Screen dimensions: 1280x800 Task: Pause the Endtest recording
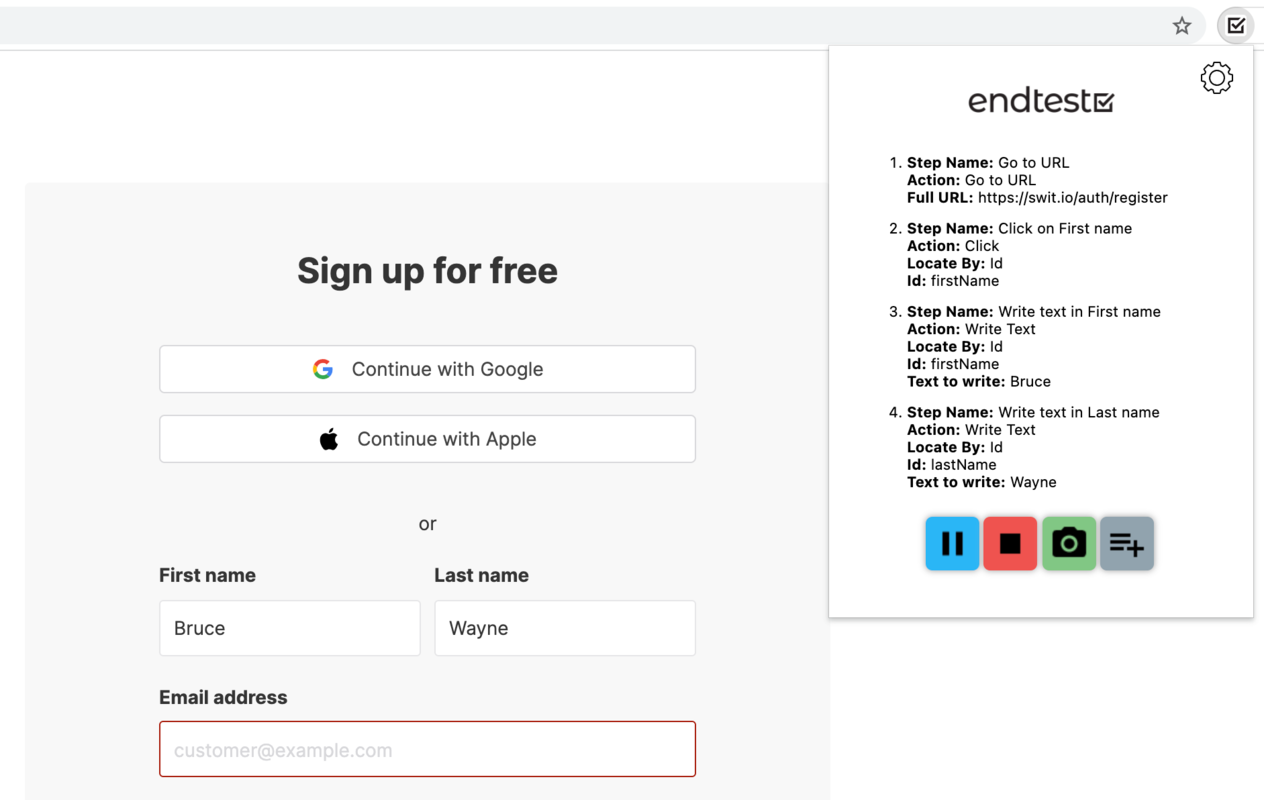point(951,543)
